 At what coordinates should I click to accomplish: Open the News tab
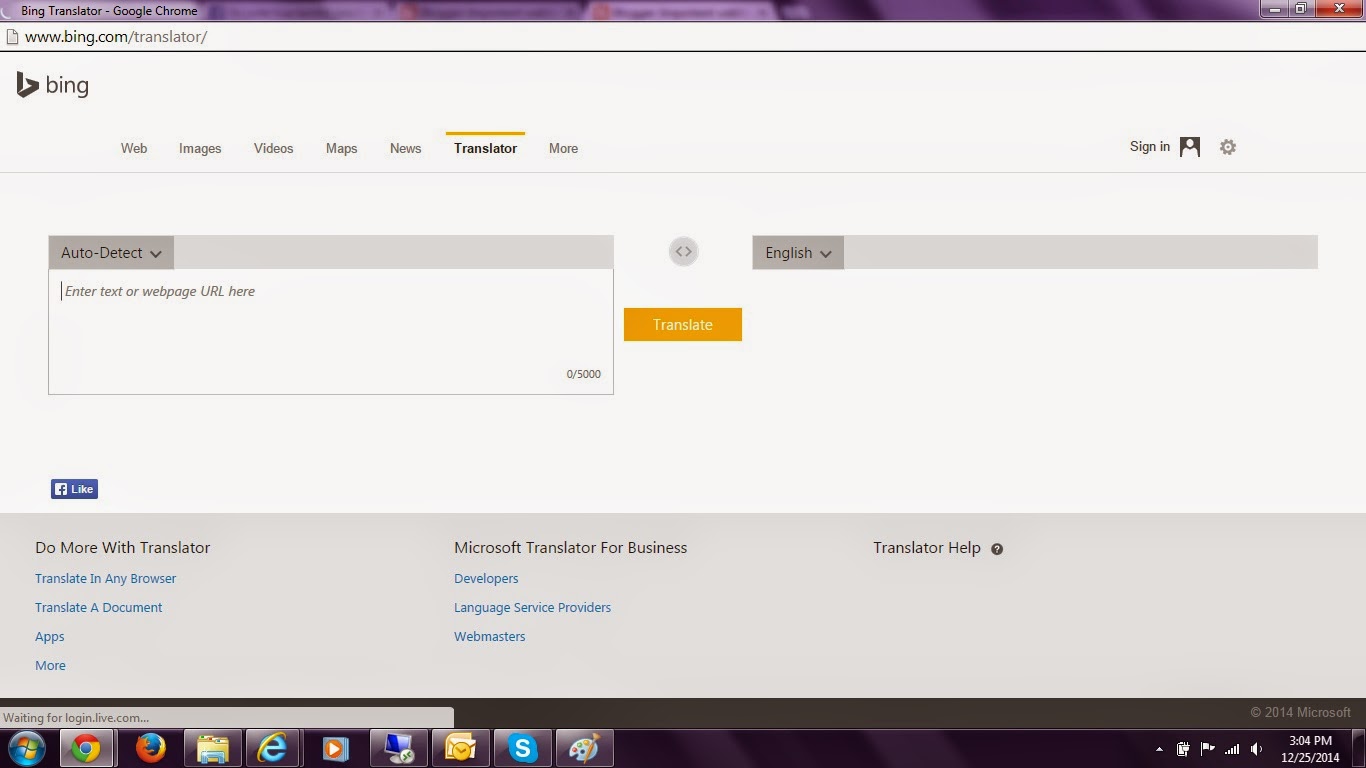click(x=406, y=148)
